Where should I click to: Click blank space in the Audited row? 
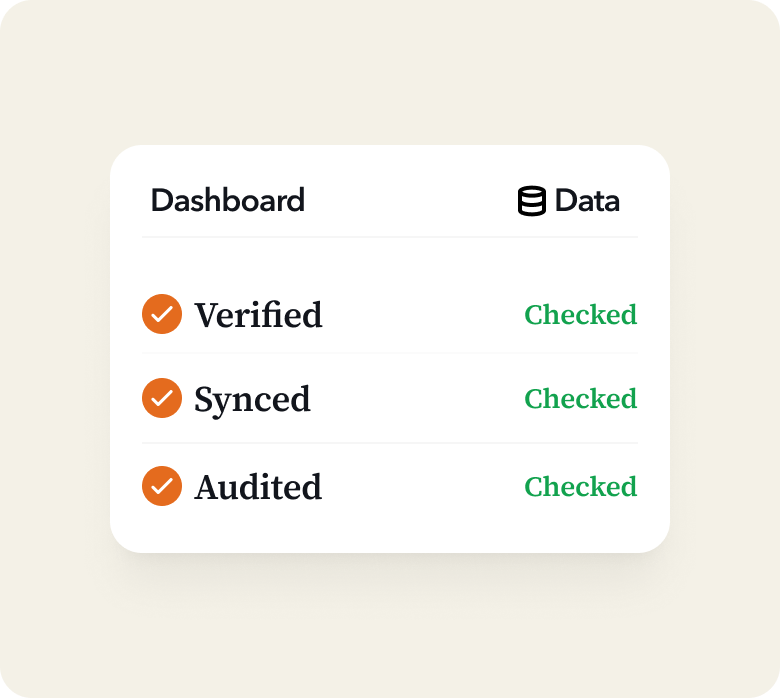tap(420, 487)
